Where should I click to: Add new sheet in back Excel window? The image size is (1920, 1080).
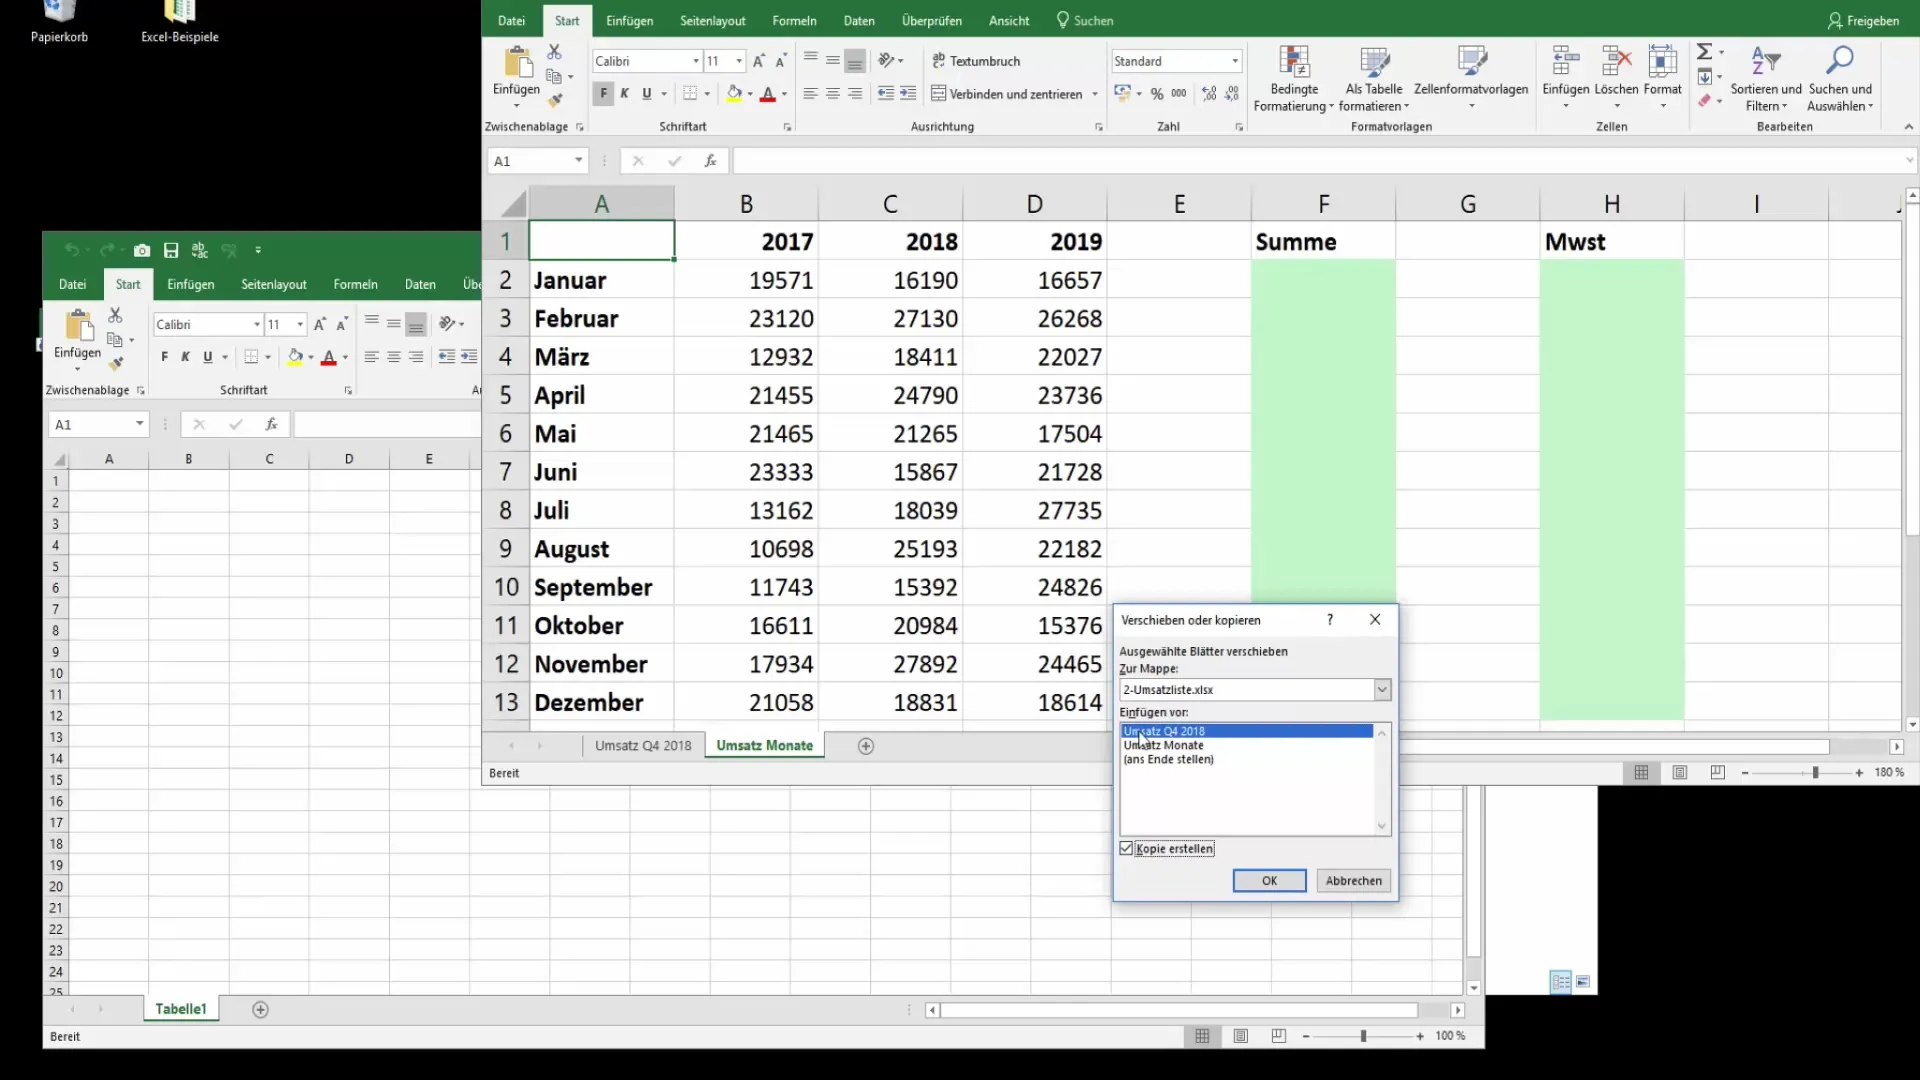coord(260,1010)
